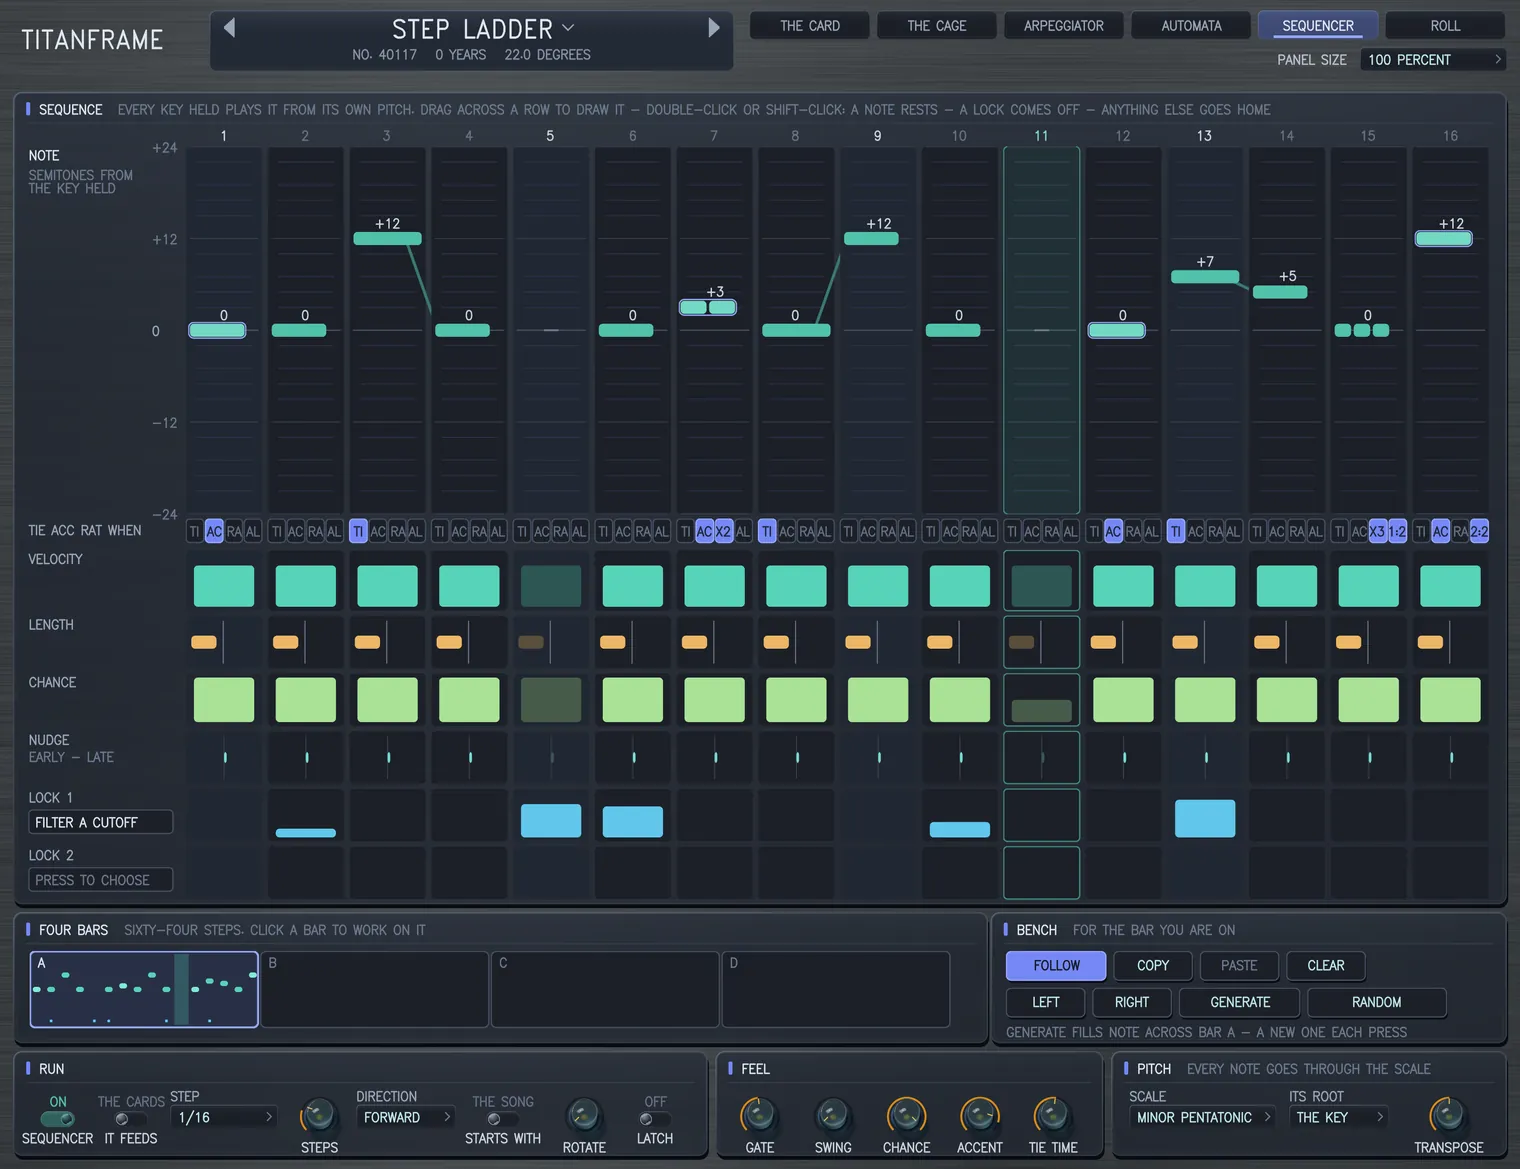Click the Generate button
Screen dimensions: 1520x1169
pos(1240,1002)
